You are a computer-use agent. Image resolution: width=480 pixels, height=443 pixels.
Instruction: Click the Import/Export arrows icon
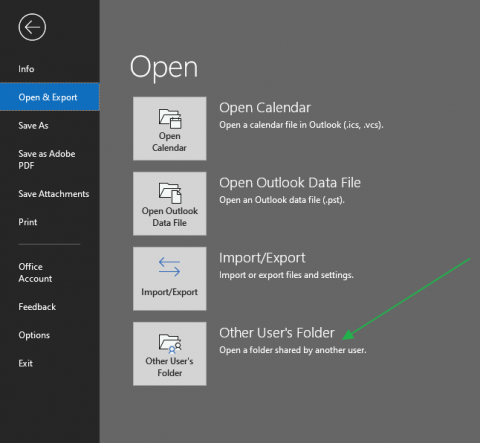169,267
